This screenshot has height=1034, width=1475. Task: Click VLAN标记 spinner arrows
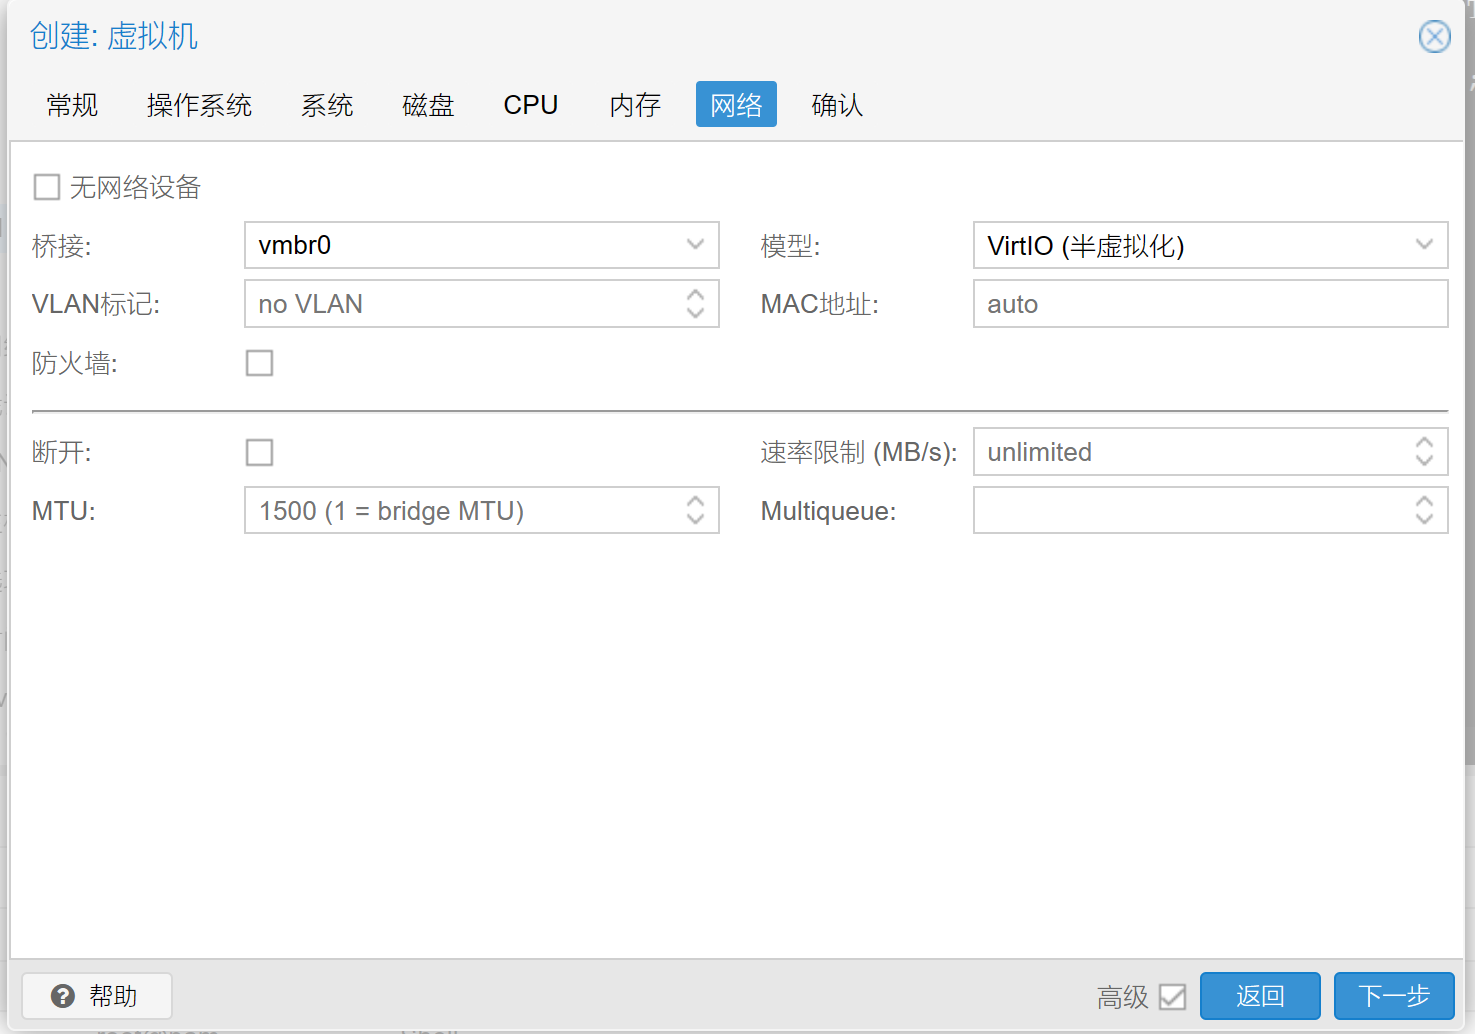(695, 304)
